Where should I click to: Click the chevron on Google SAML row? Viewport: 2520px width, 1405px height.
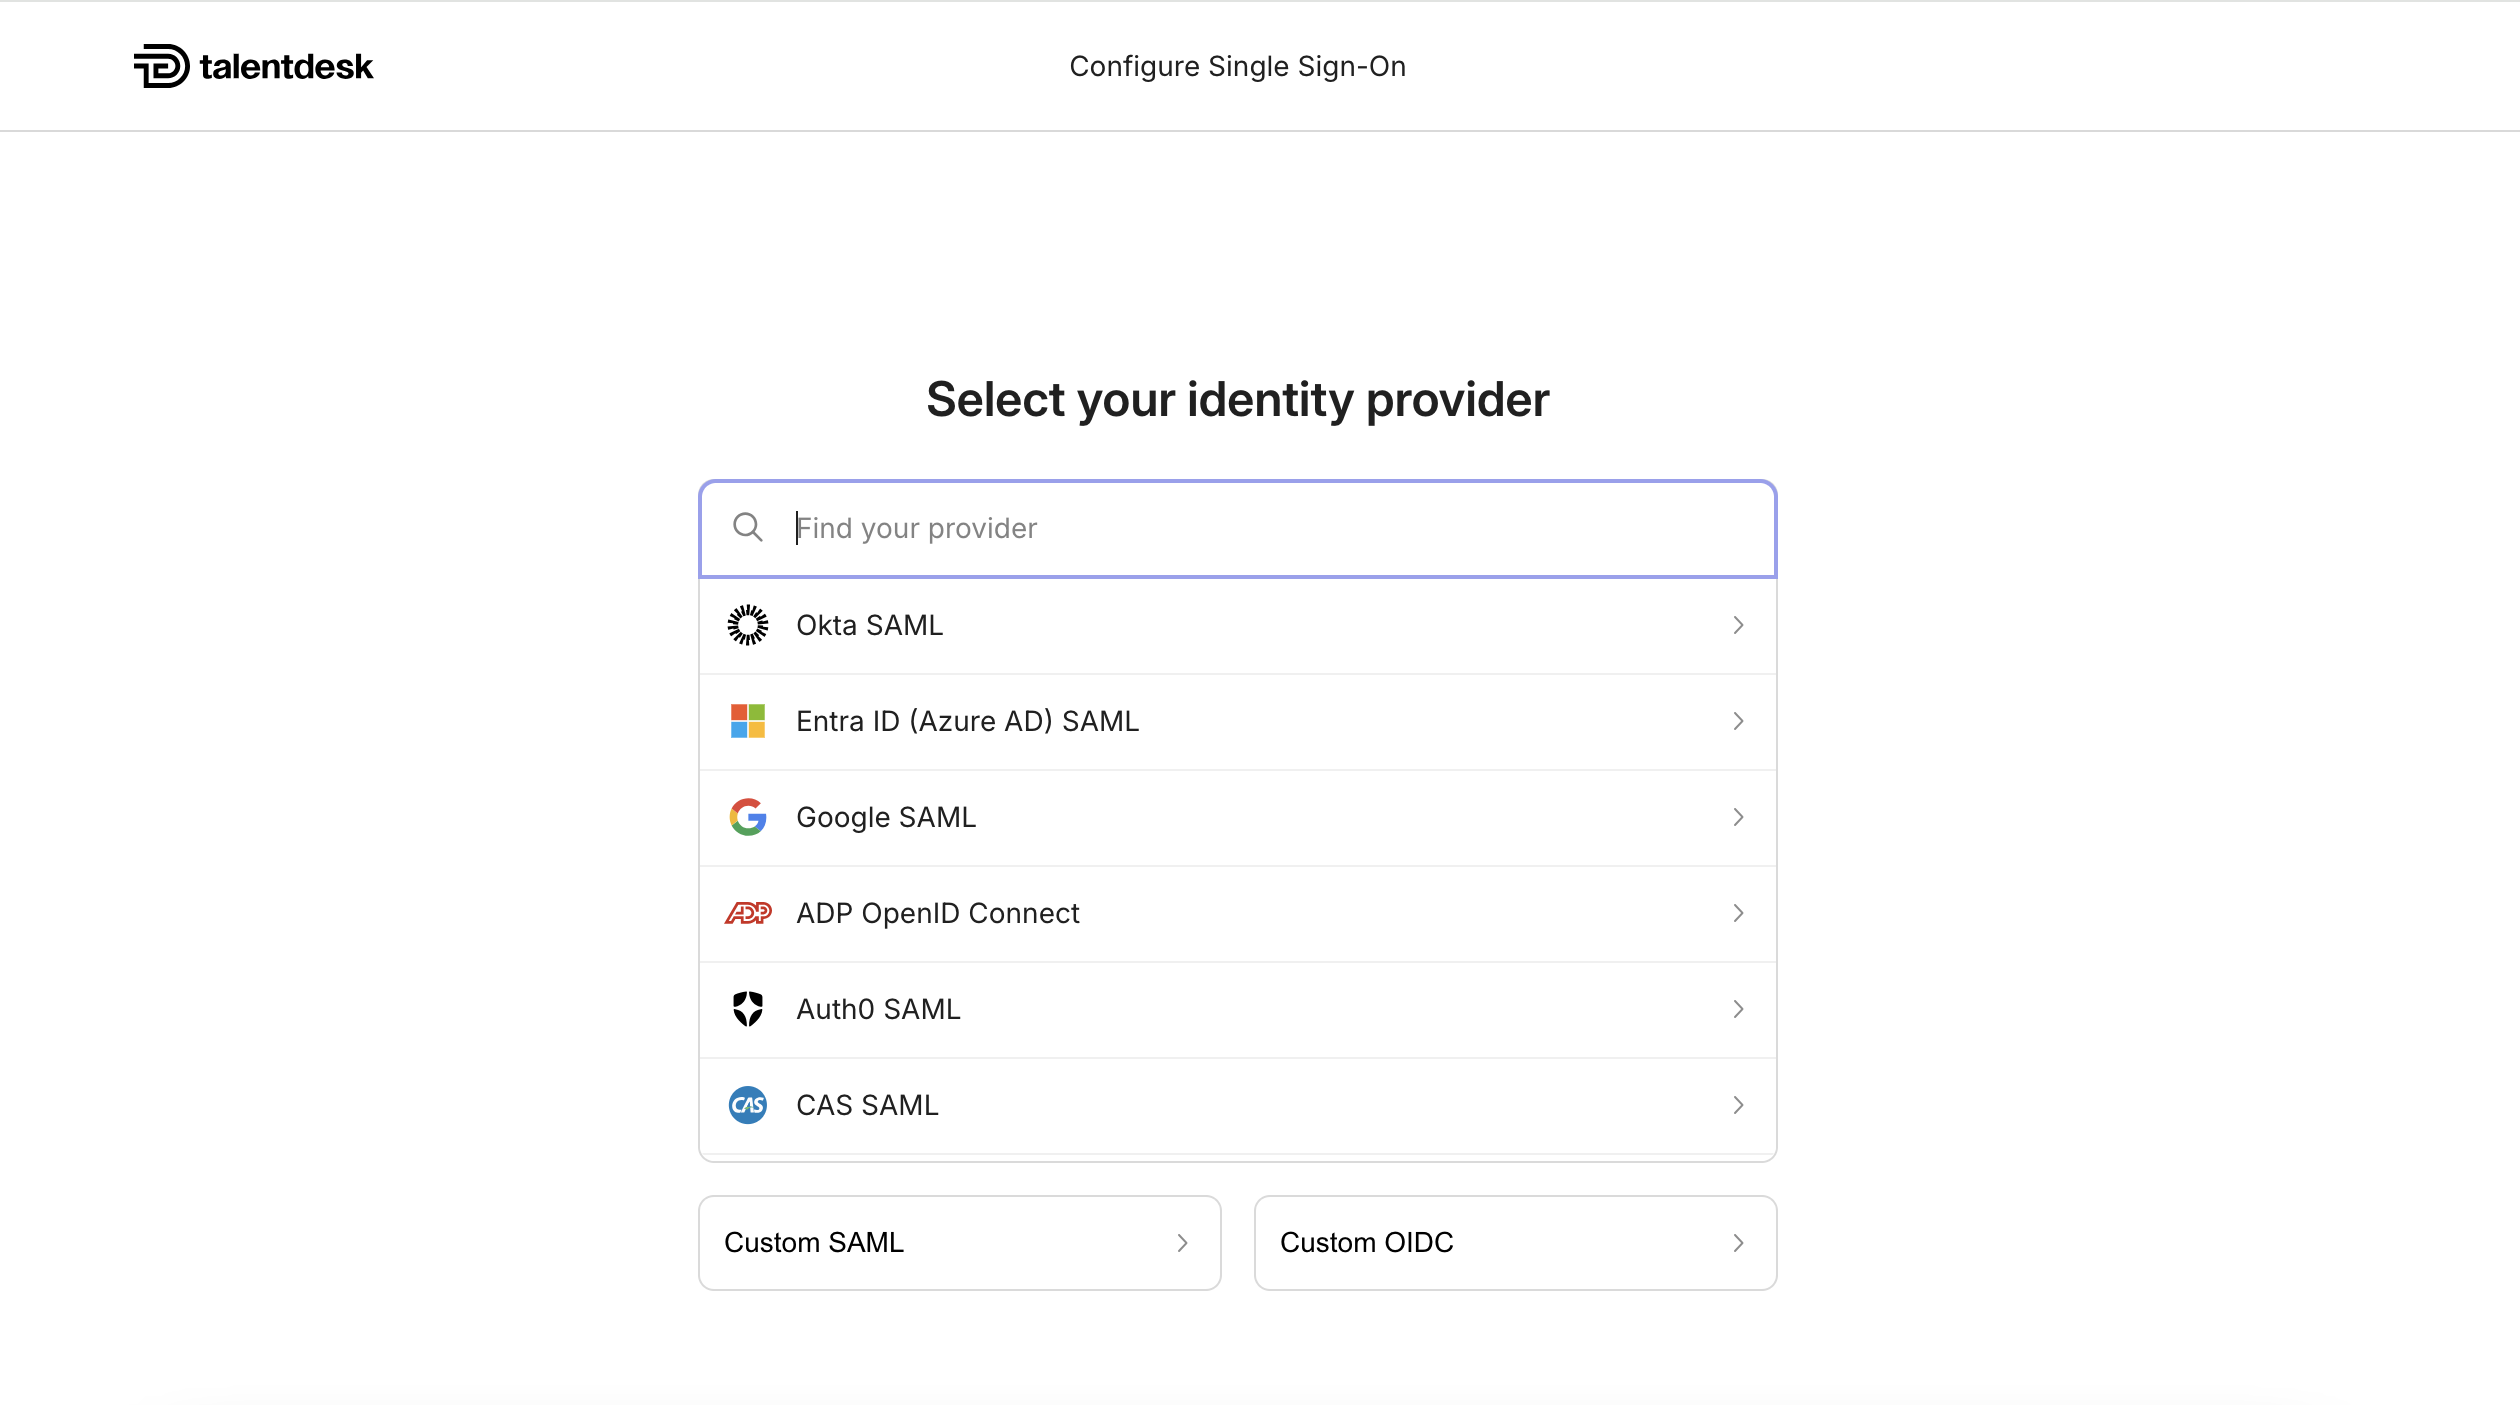[1738, 817]
